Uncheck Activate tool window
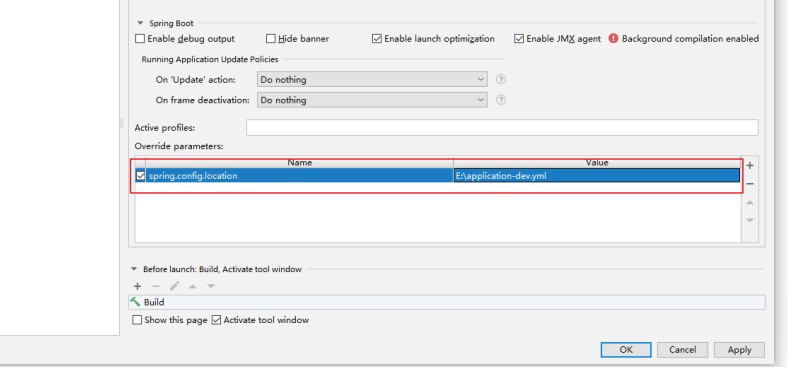788x367 pixels. click(x=217, y=320)
